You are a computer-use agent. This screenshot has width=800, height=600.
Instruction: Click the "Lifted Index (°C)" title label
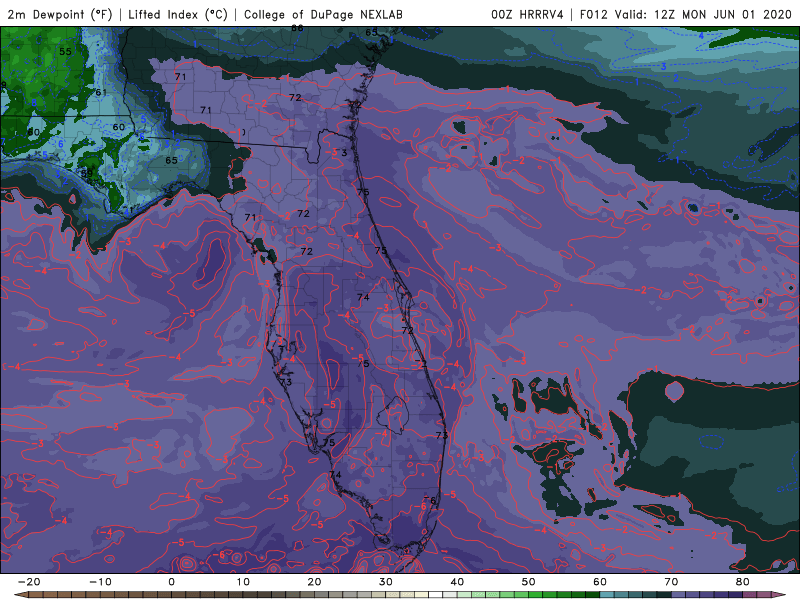click(178, 14)
